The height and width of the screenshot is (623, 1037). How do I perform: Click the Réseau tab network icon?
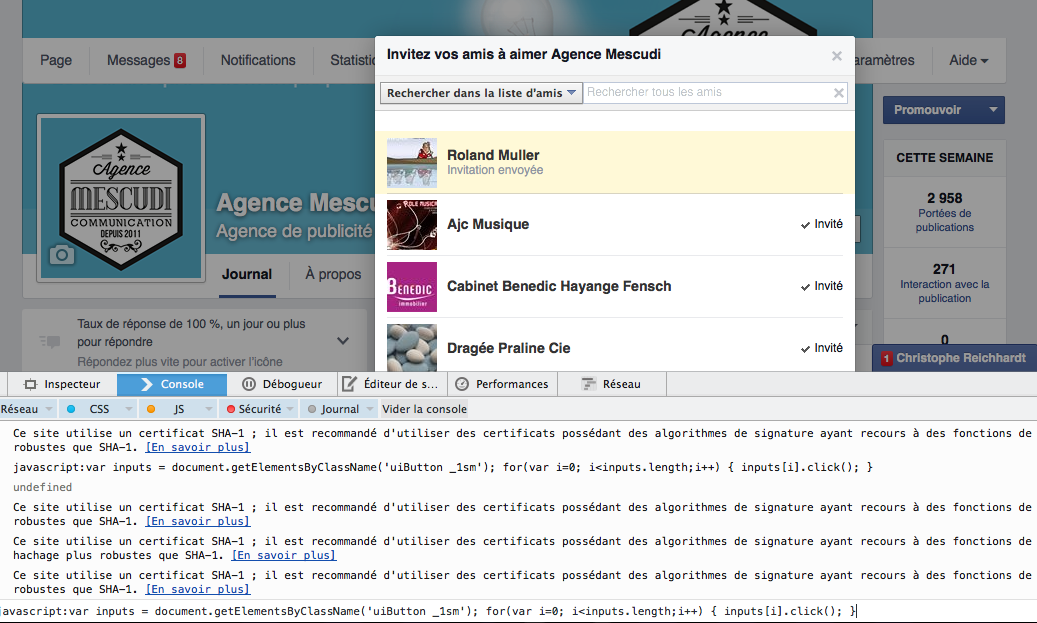pos(588,384)
